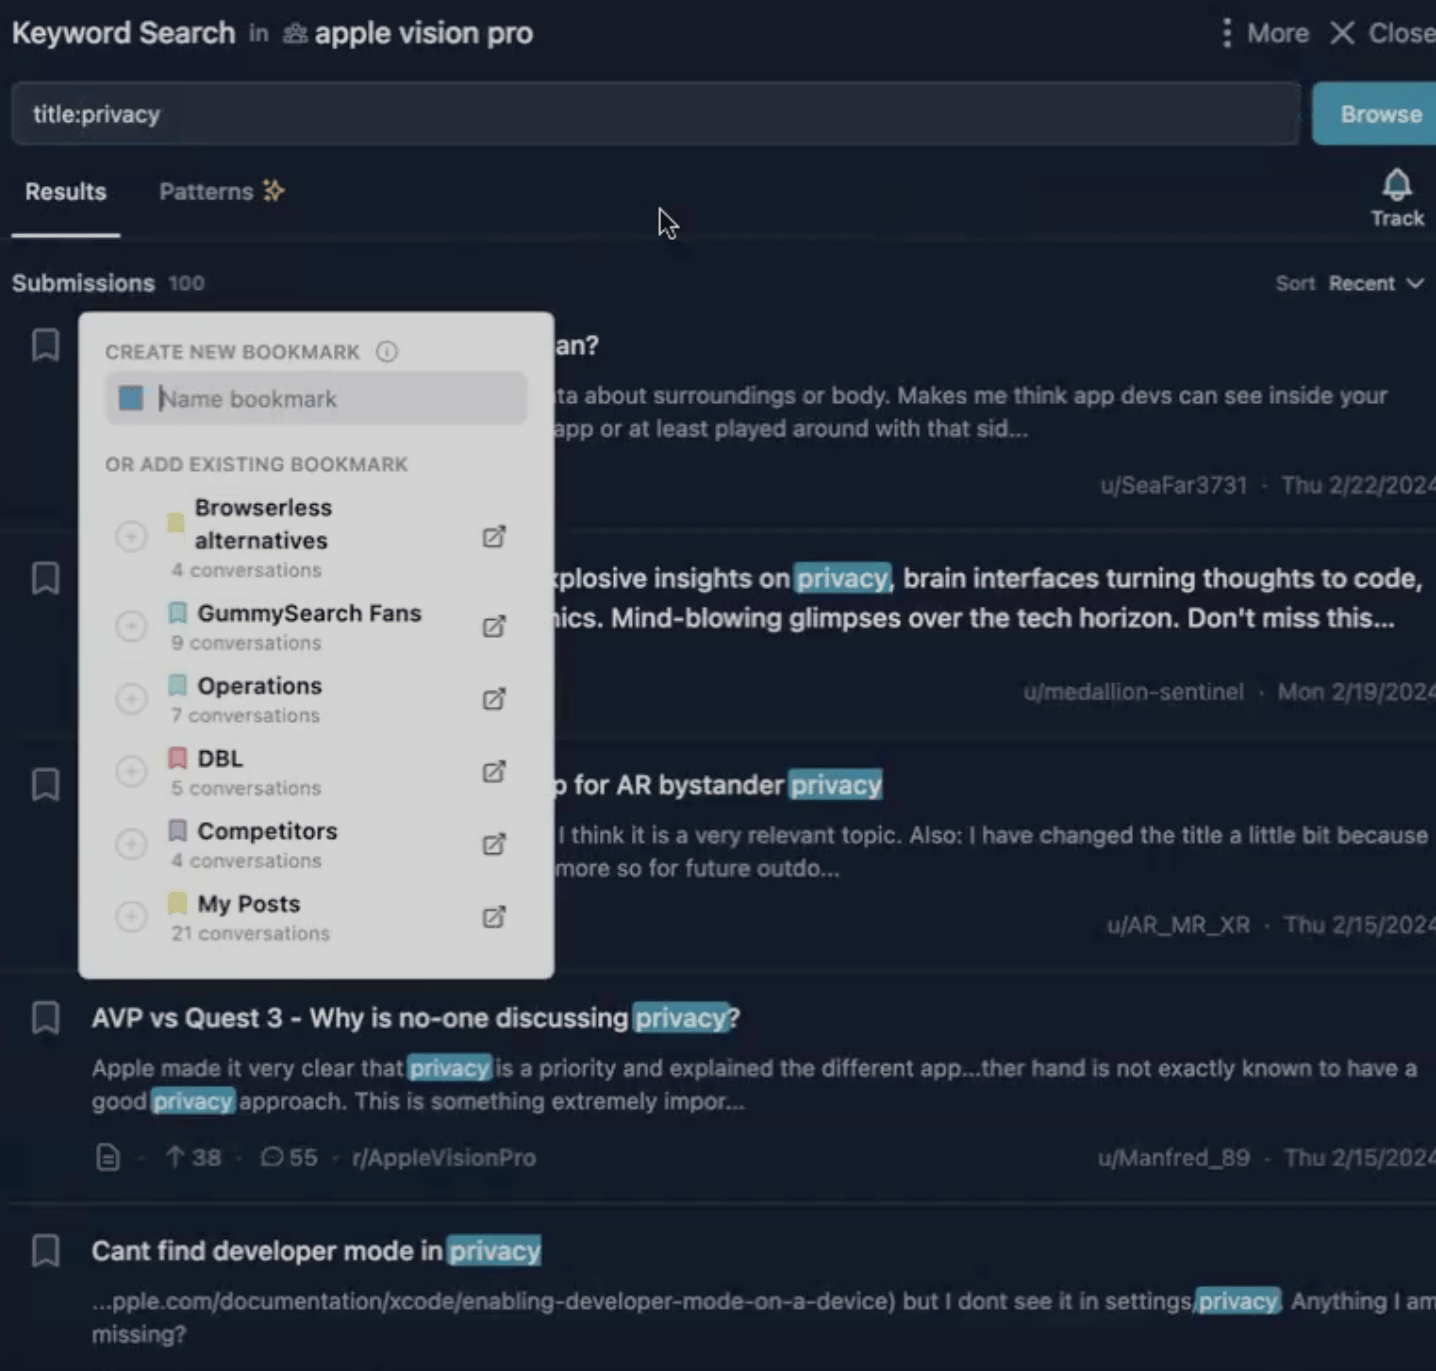Open the Sort Recent dropdown

click(1374, 284)
